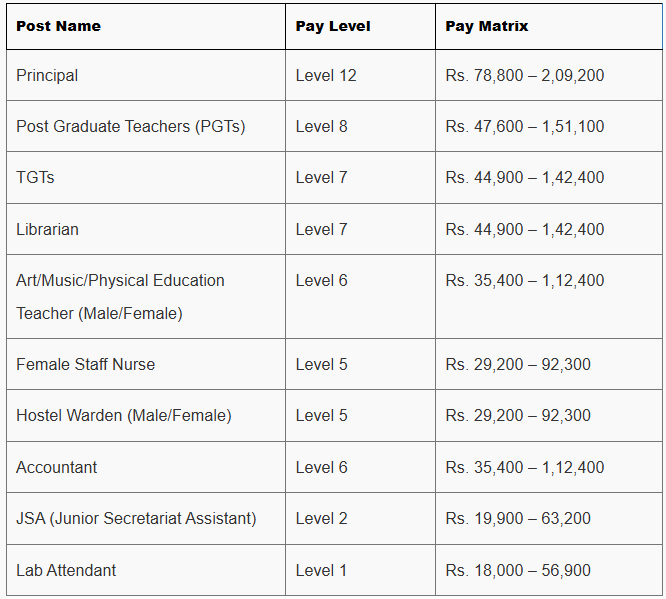Select the Art/Music/Physical Education Teacher cell
The height and width of the screenshot is (599, 666).
click(120, 296)
